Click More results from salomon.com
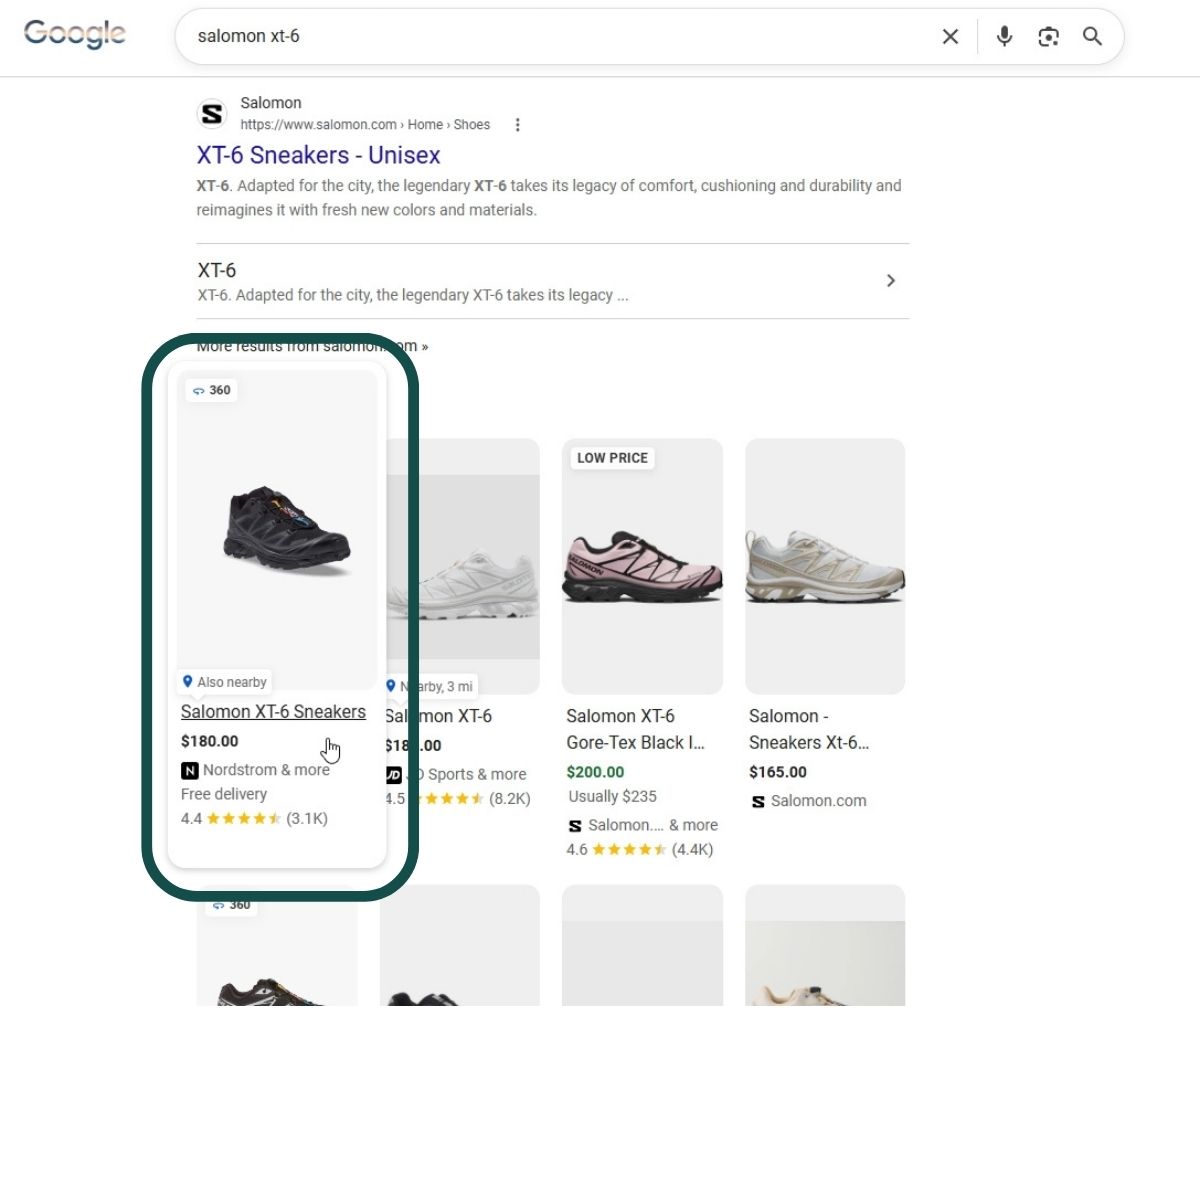The image size is (1200, 1200). 312,346
